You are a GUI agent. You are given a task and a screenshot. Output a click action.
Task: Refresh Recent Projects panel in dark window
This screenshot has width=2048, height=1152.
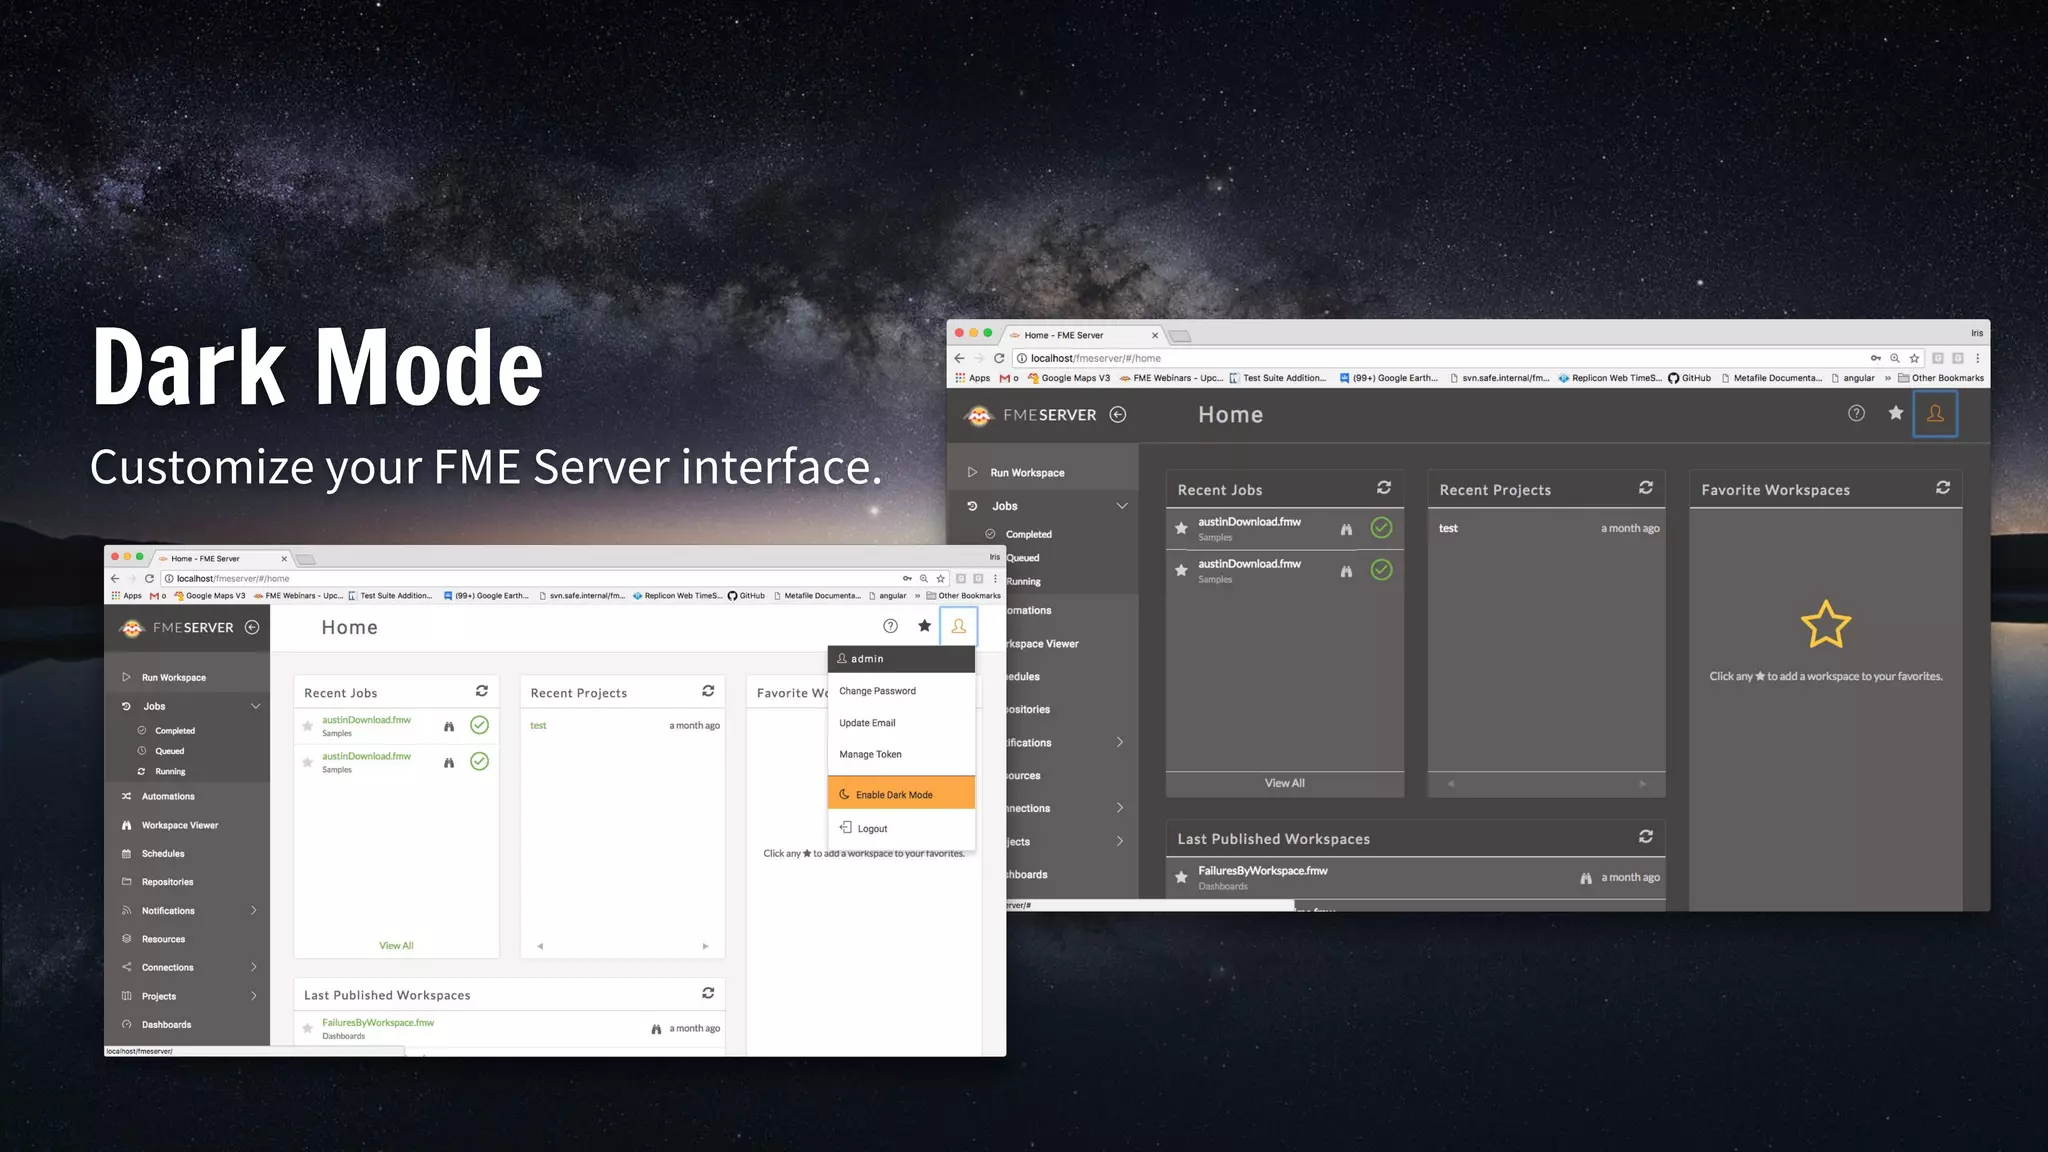pyautogui.click(x=1646, y=487)
